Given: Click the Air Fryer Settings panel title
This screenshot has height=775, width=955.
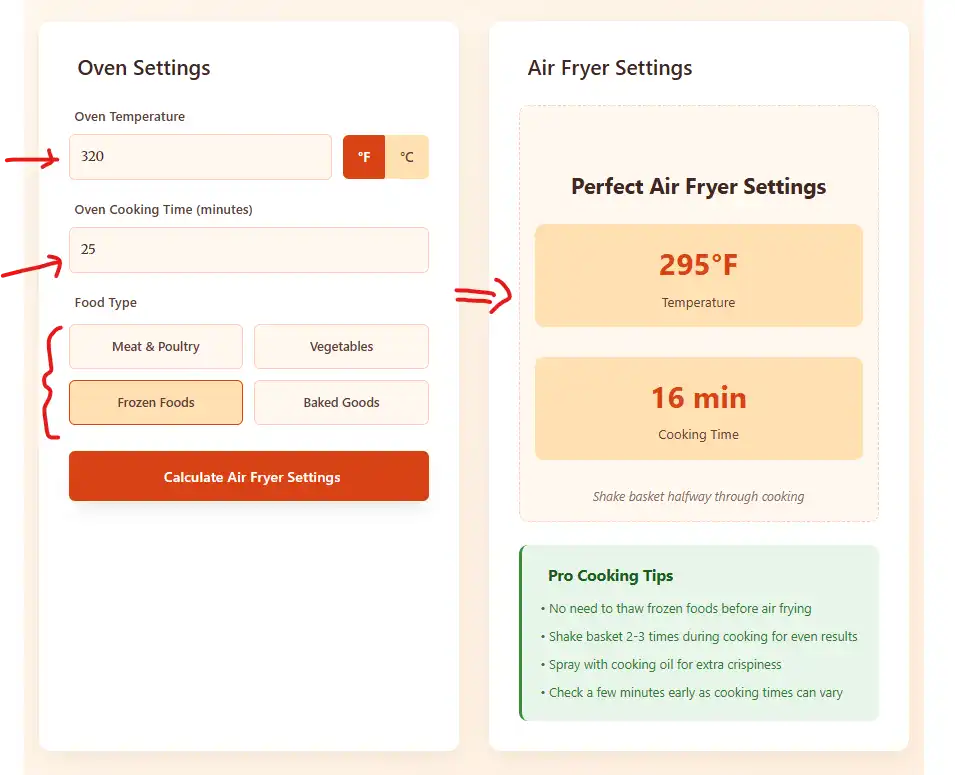Looking at the screenshot, I should pyautogui.click(x=610, y=68).
